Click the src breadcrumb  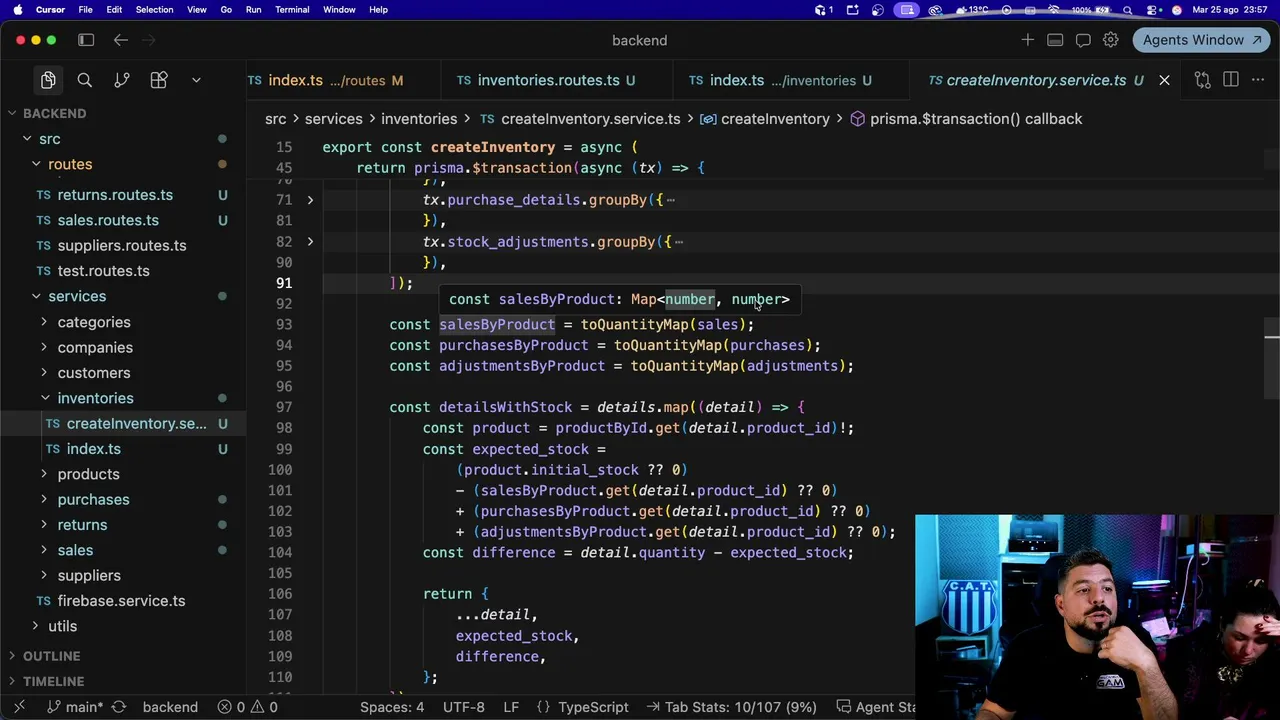click(x=275, y=119)
